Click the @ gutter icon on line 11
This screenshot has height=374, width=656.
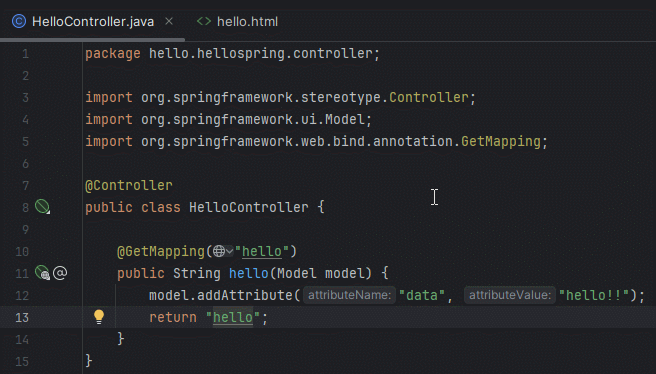coord(60,273)
